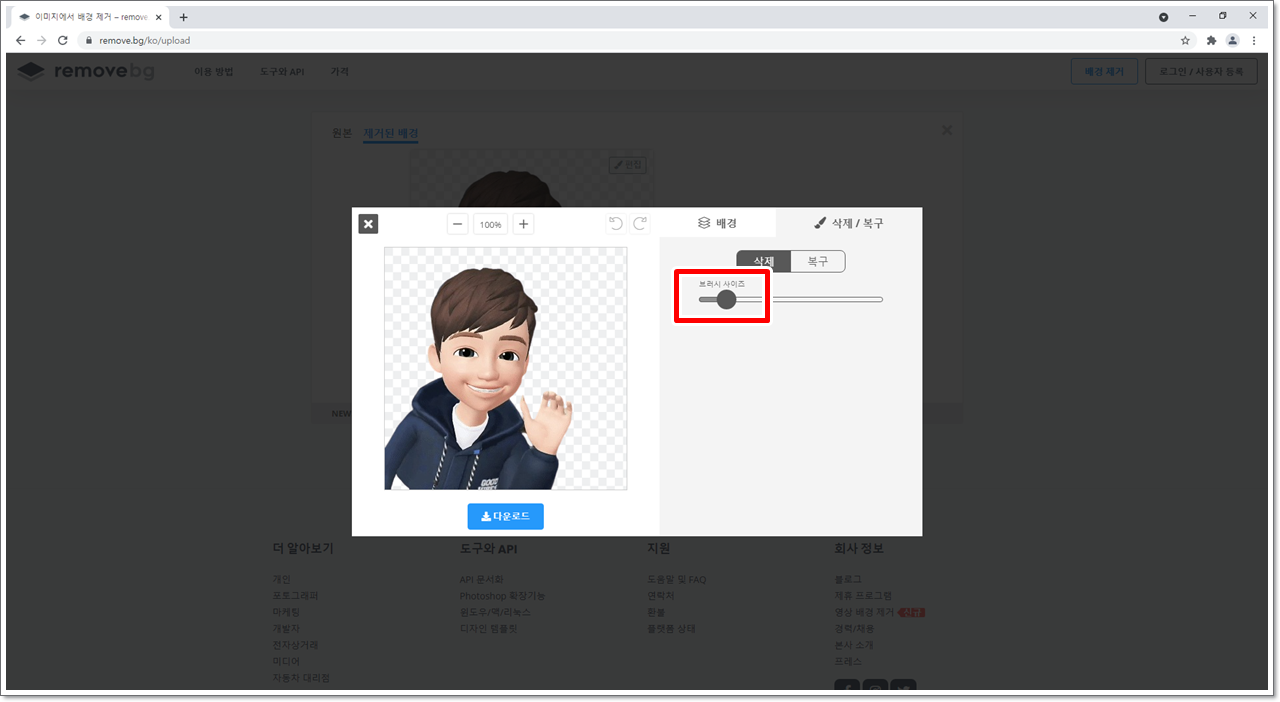The width and height of the screenshot is (1280, 702).
Task: Open the 연락처 footer link
Action: pos(661,596)
